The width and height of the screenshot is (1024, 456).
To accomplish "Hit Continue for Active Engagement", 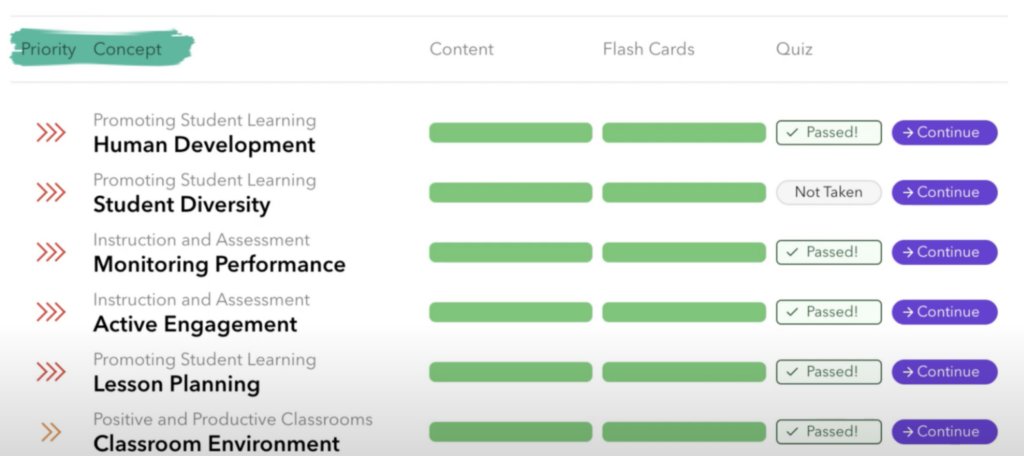I will (x=944, y=312).
